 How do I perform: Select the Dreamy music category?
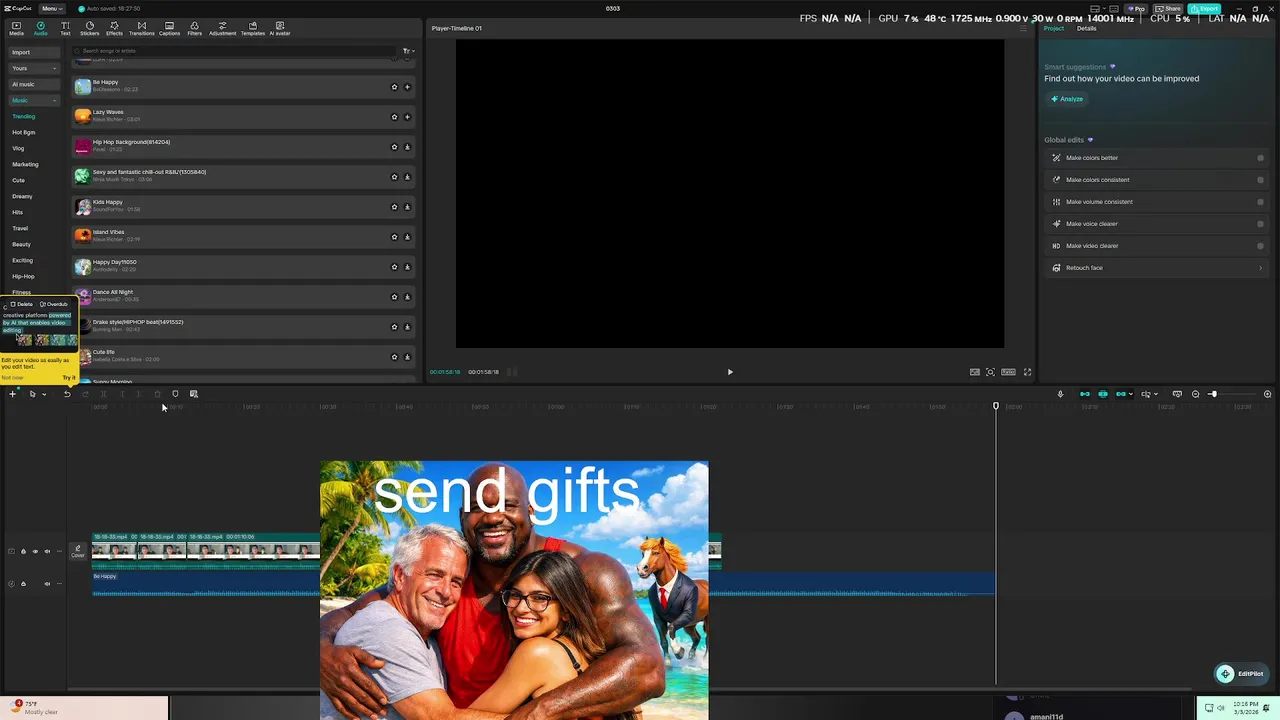pyautogui.click(x=22, y=196)
